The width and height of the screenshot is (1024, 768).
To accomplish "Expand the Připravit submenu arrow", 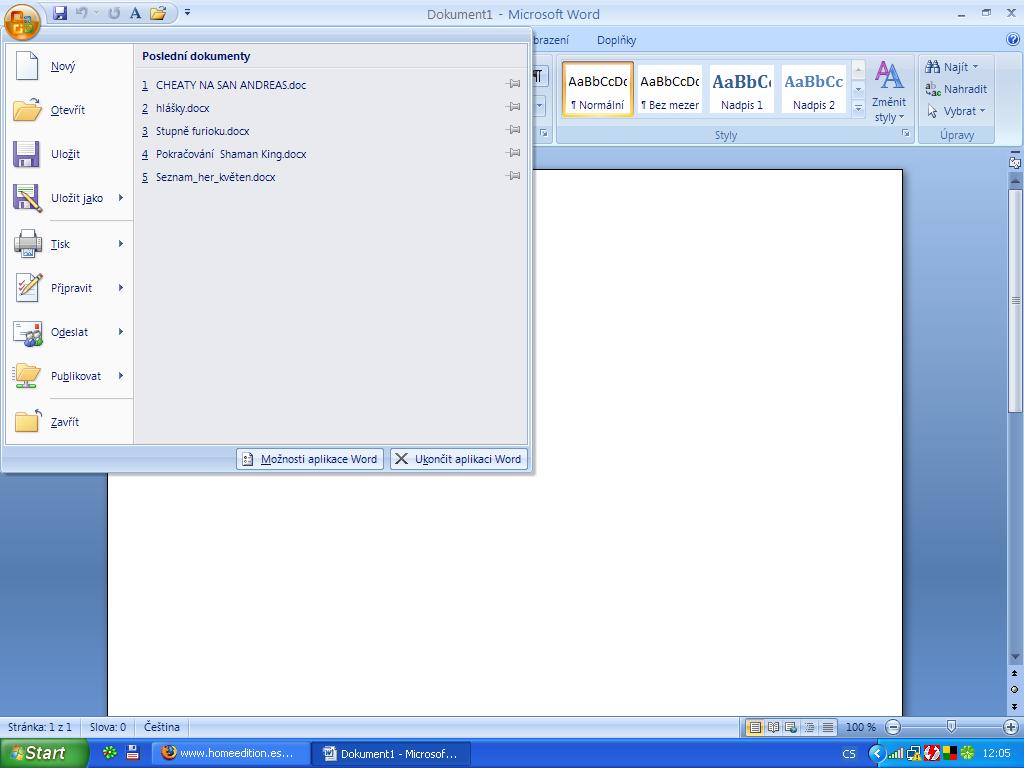I will (x=121, y=287).
